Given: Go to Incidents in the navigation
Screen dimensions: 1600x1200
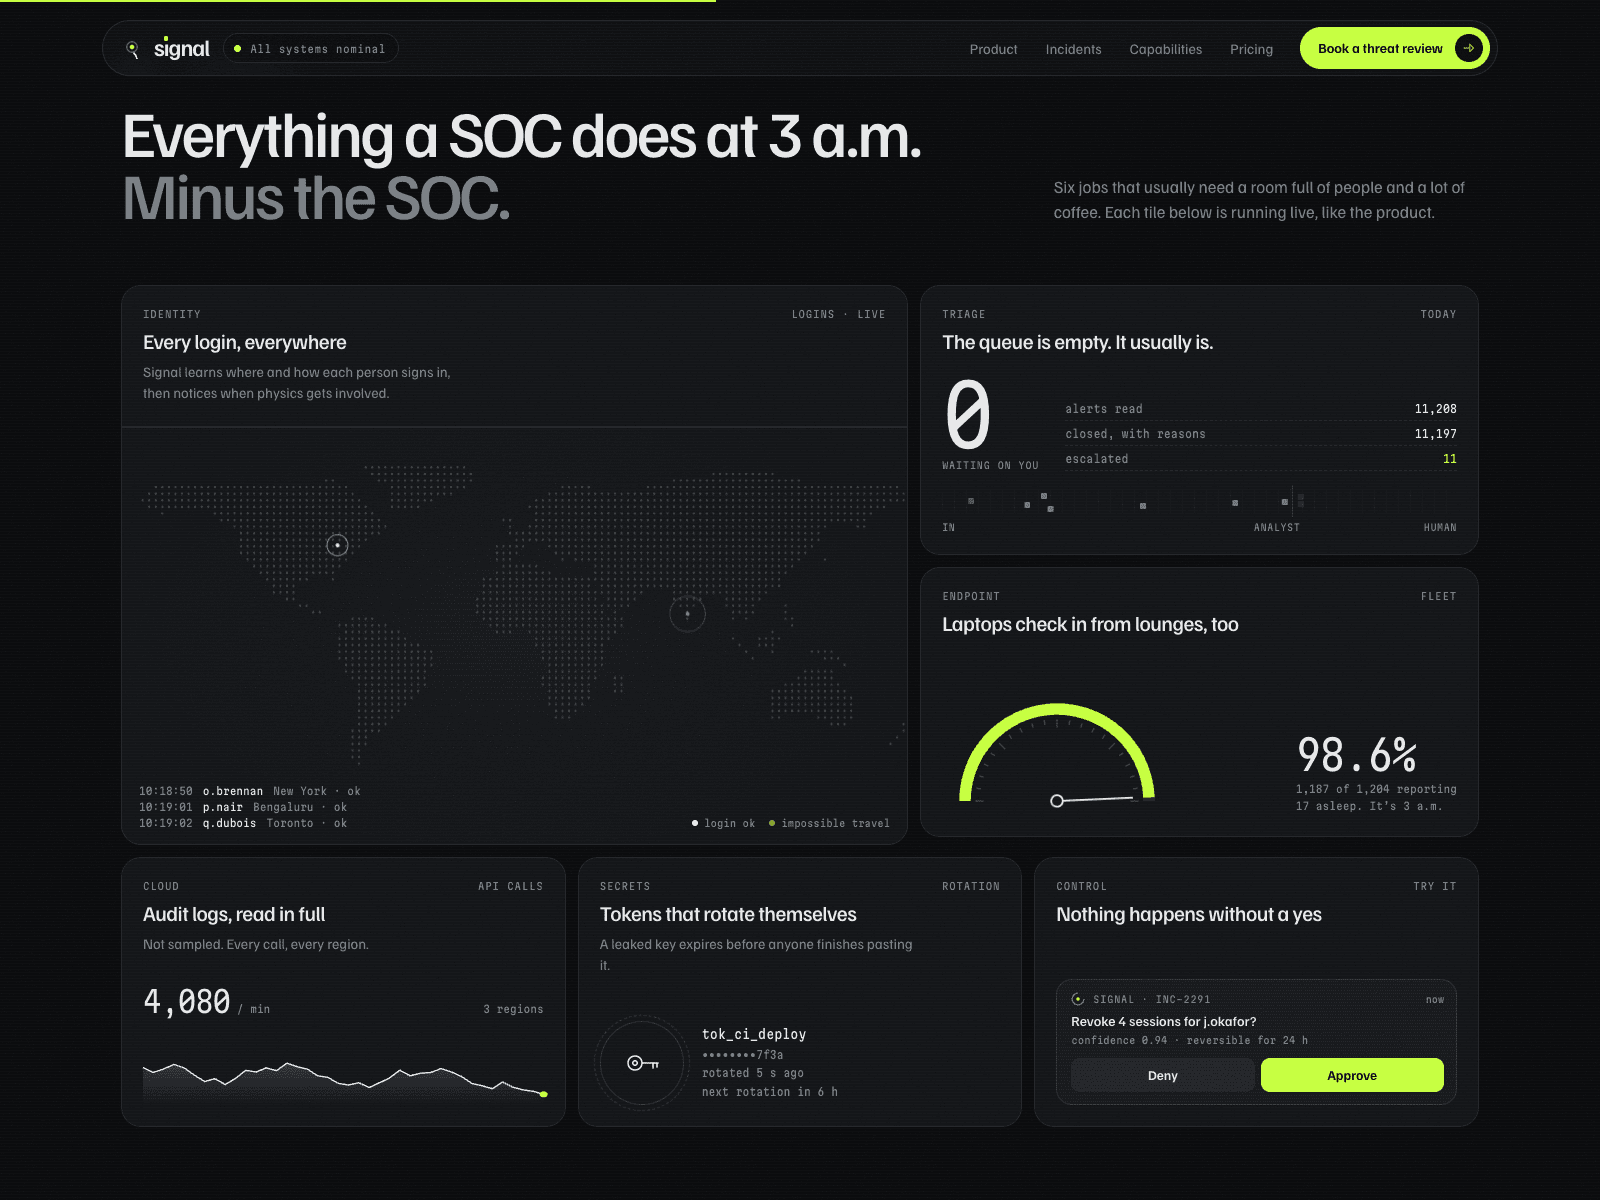Looking at the screenshot, I should (x=1073, y=49).
